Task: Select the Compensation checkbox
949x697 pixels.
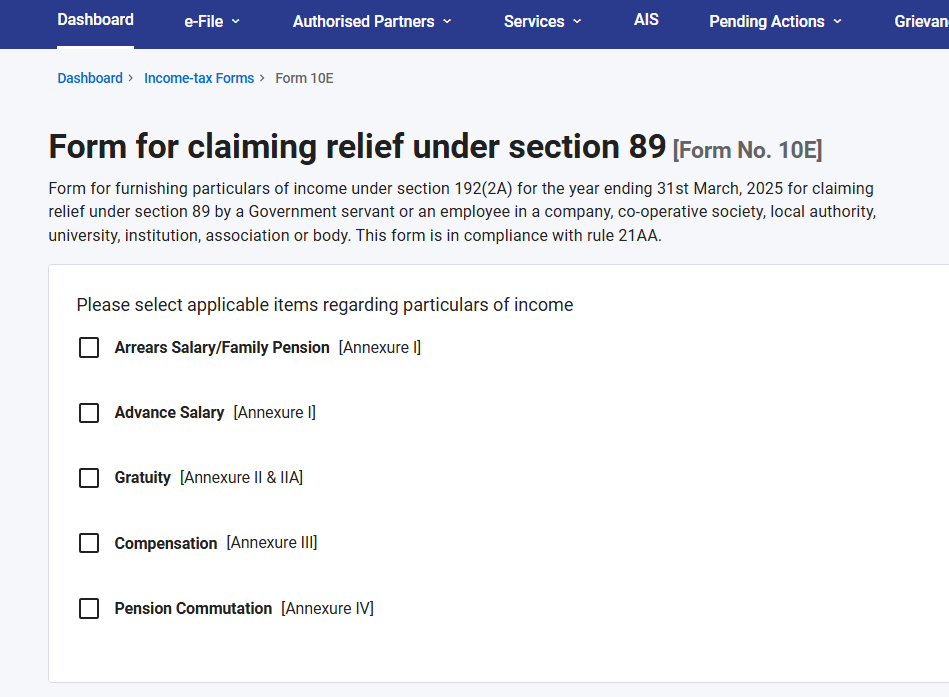Action: click(x=88, y=542)
